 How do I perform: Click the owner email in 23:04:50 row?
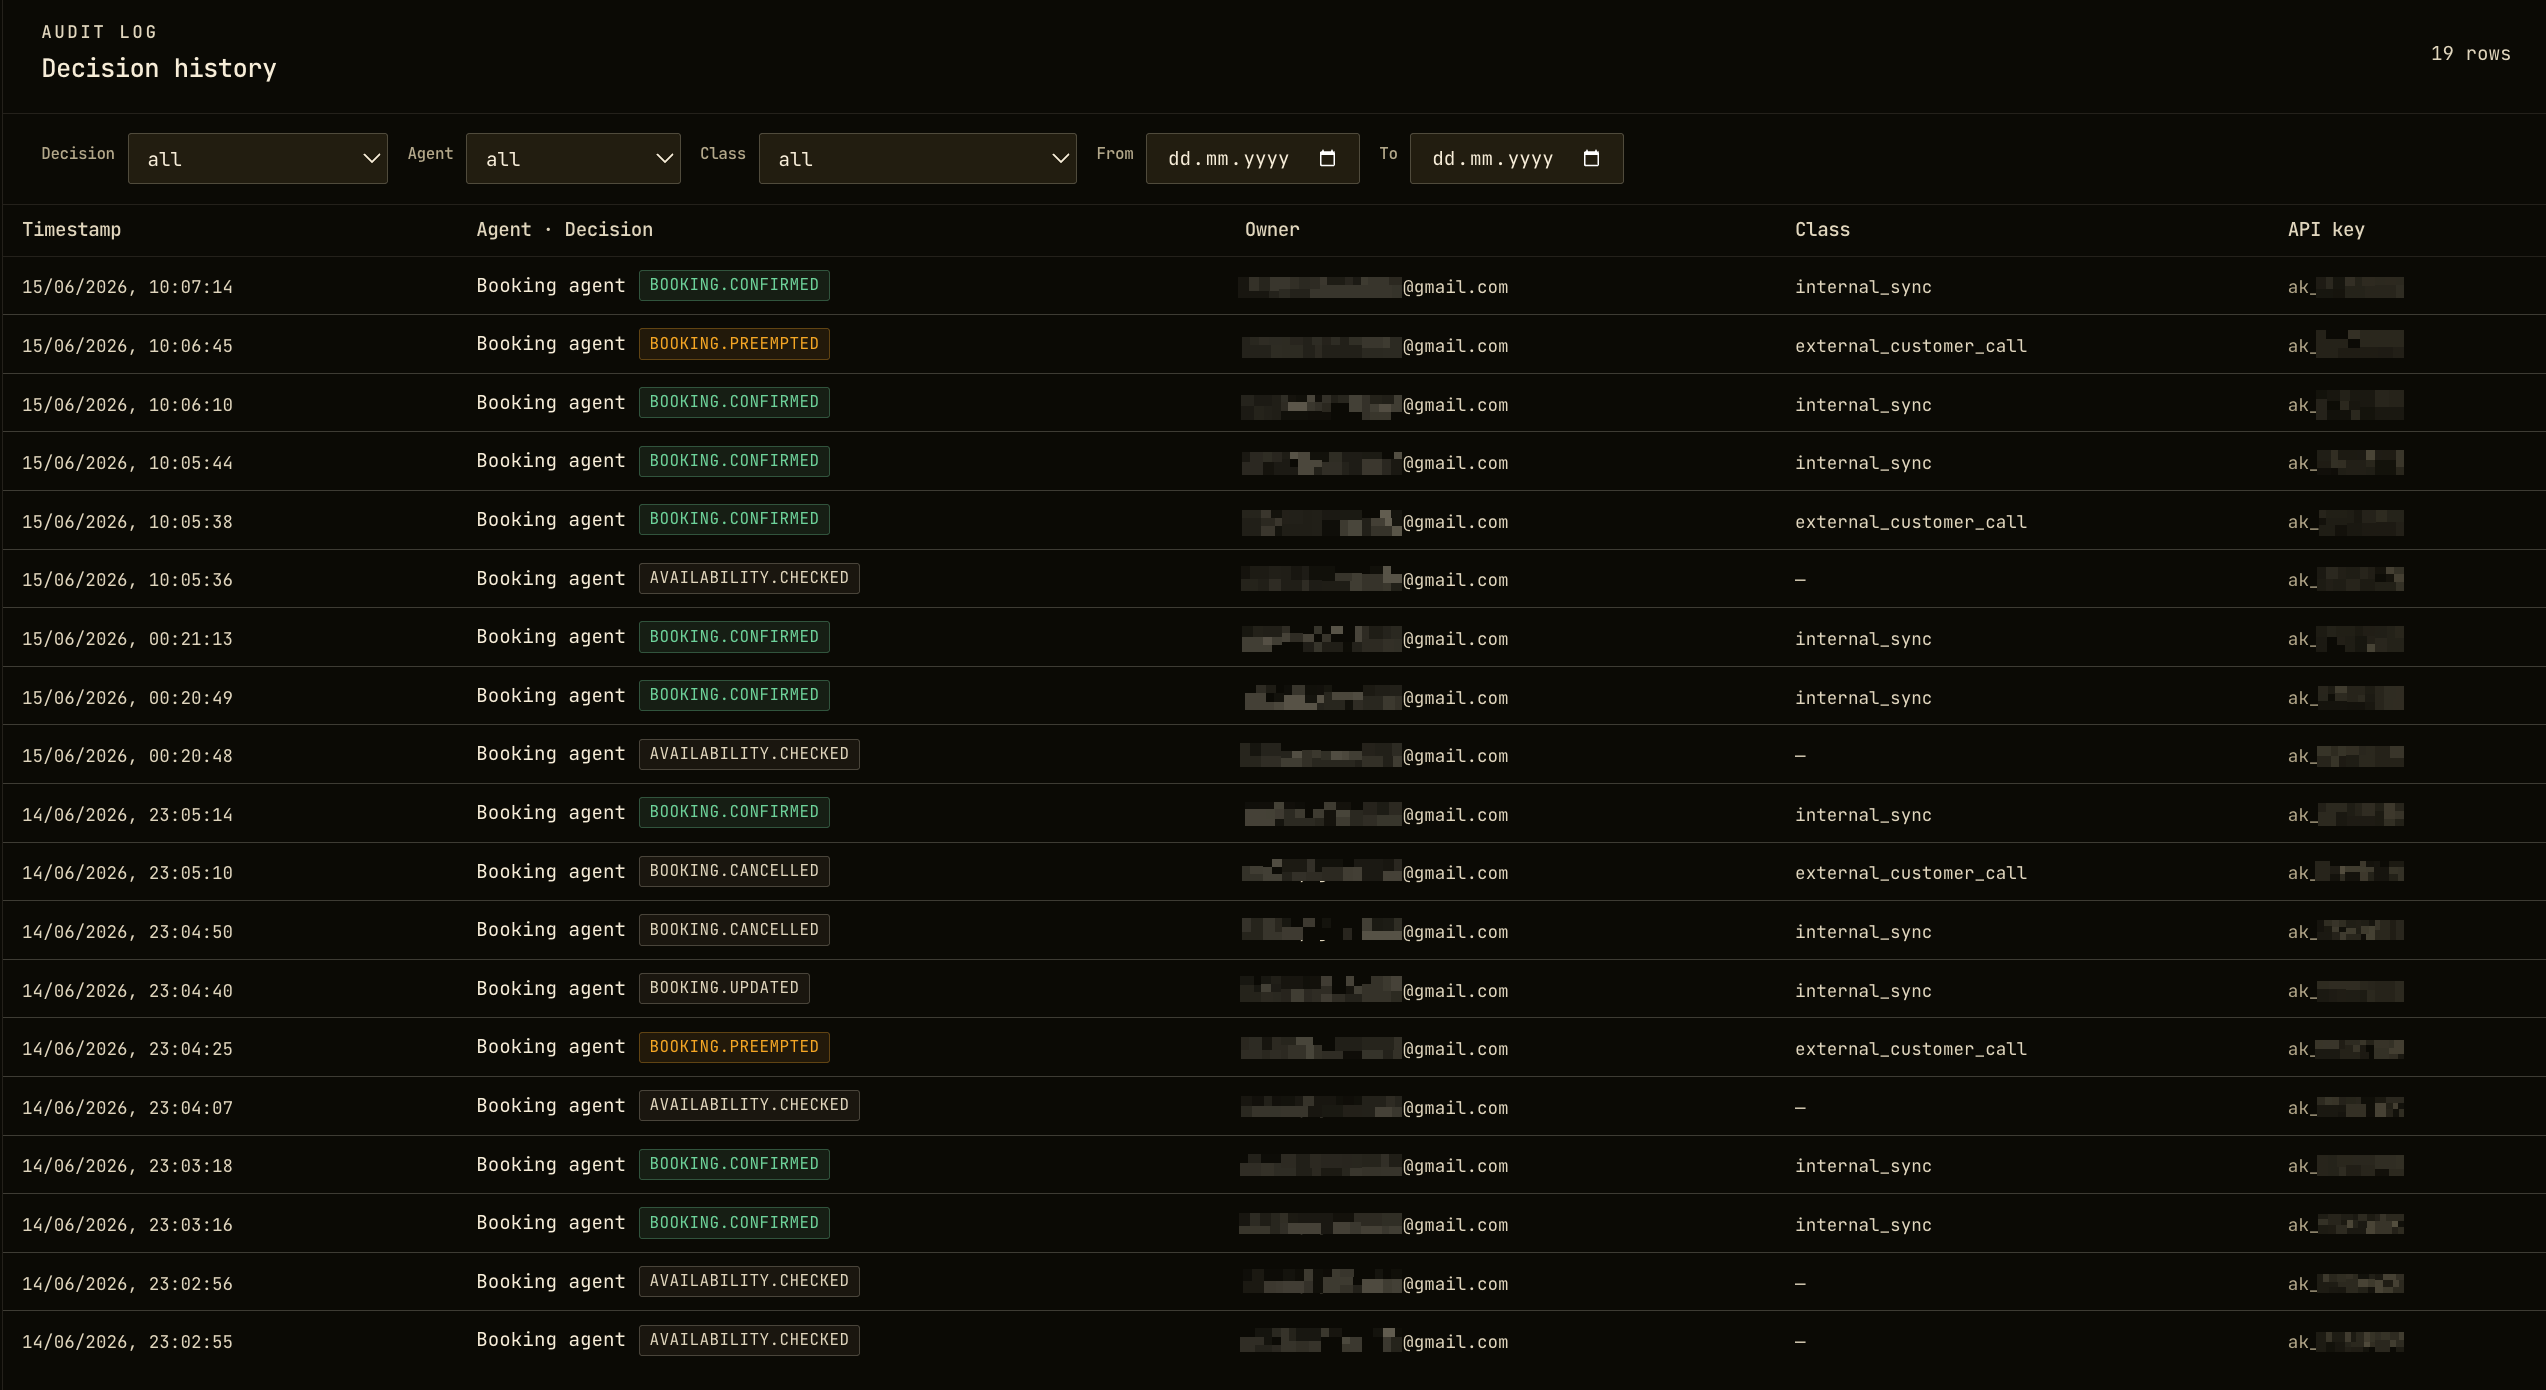[1374, 932]
